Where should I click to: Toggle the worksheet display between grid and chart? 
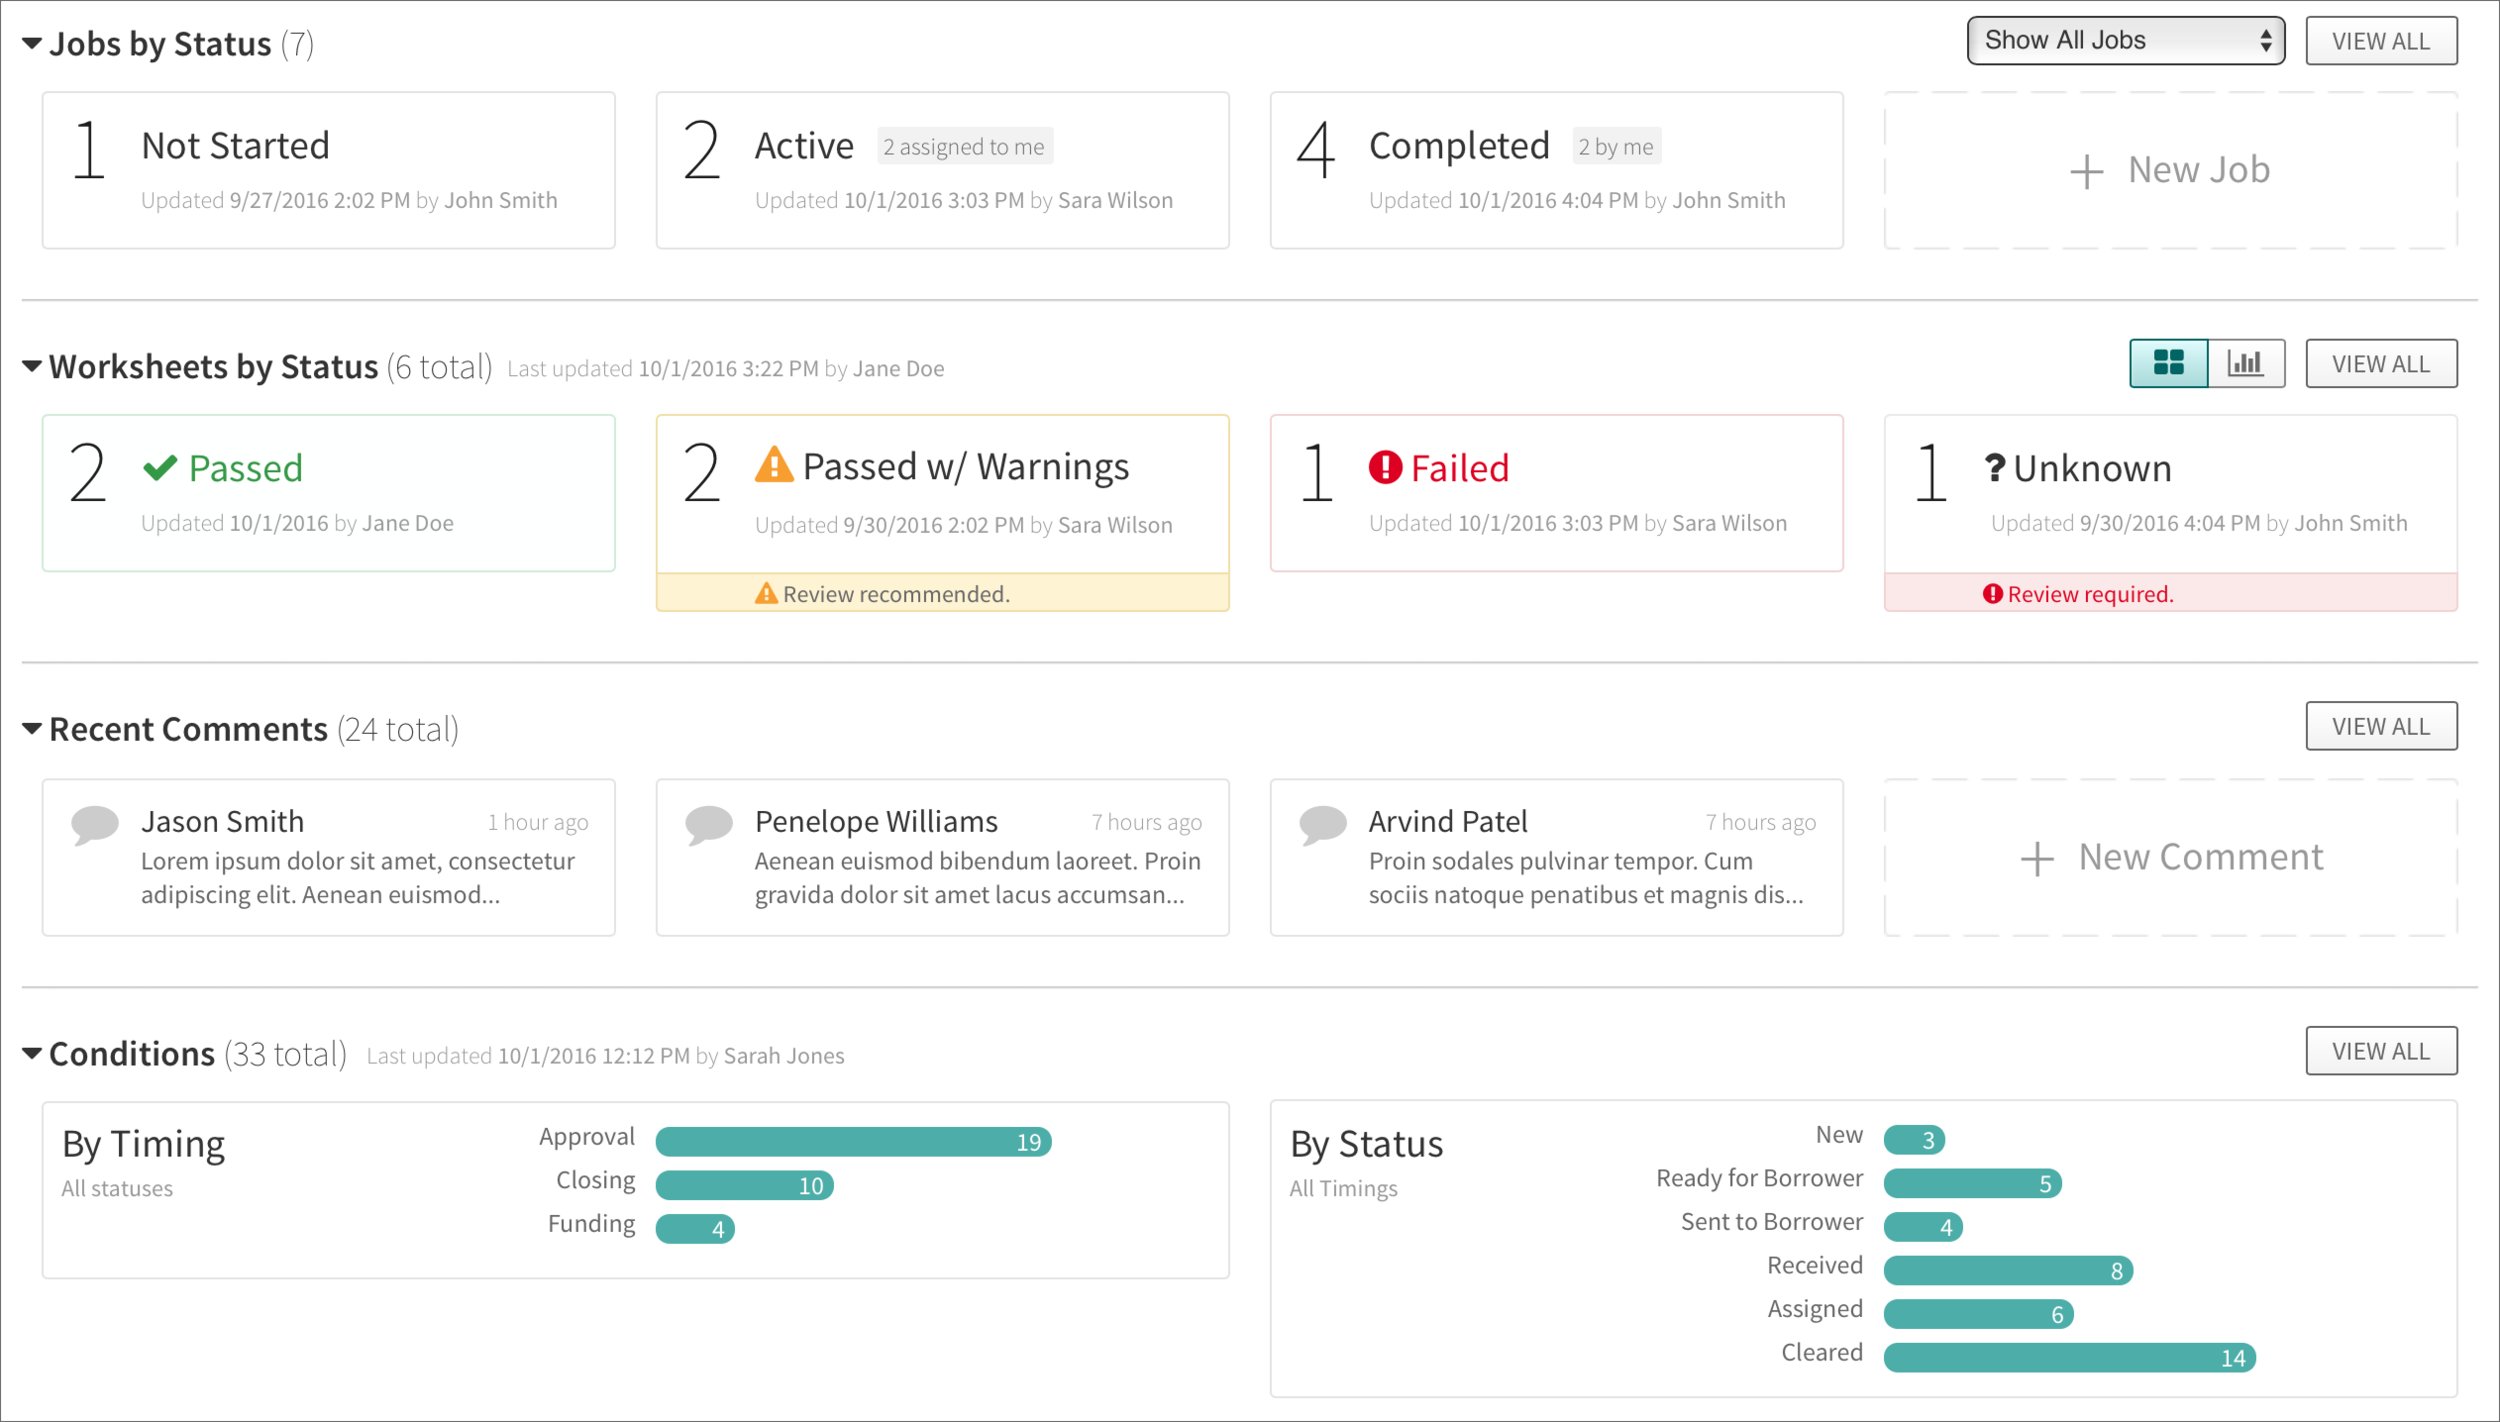coord(2207,363)
